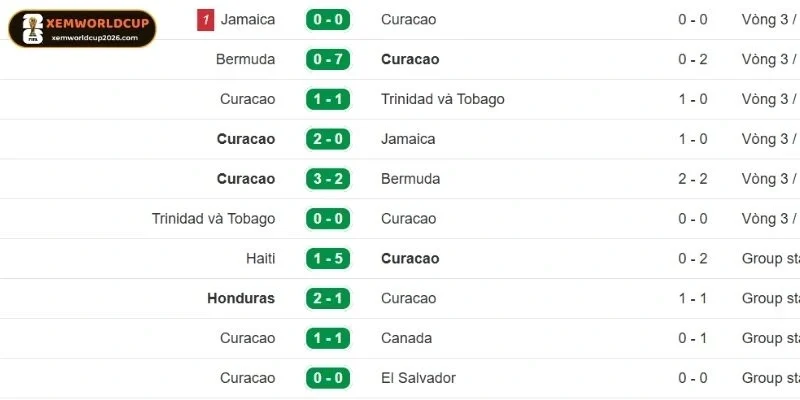800x400 pixels.
Task: Click the 2 - 2 halftime score
Action: [x=694, y=179]
